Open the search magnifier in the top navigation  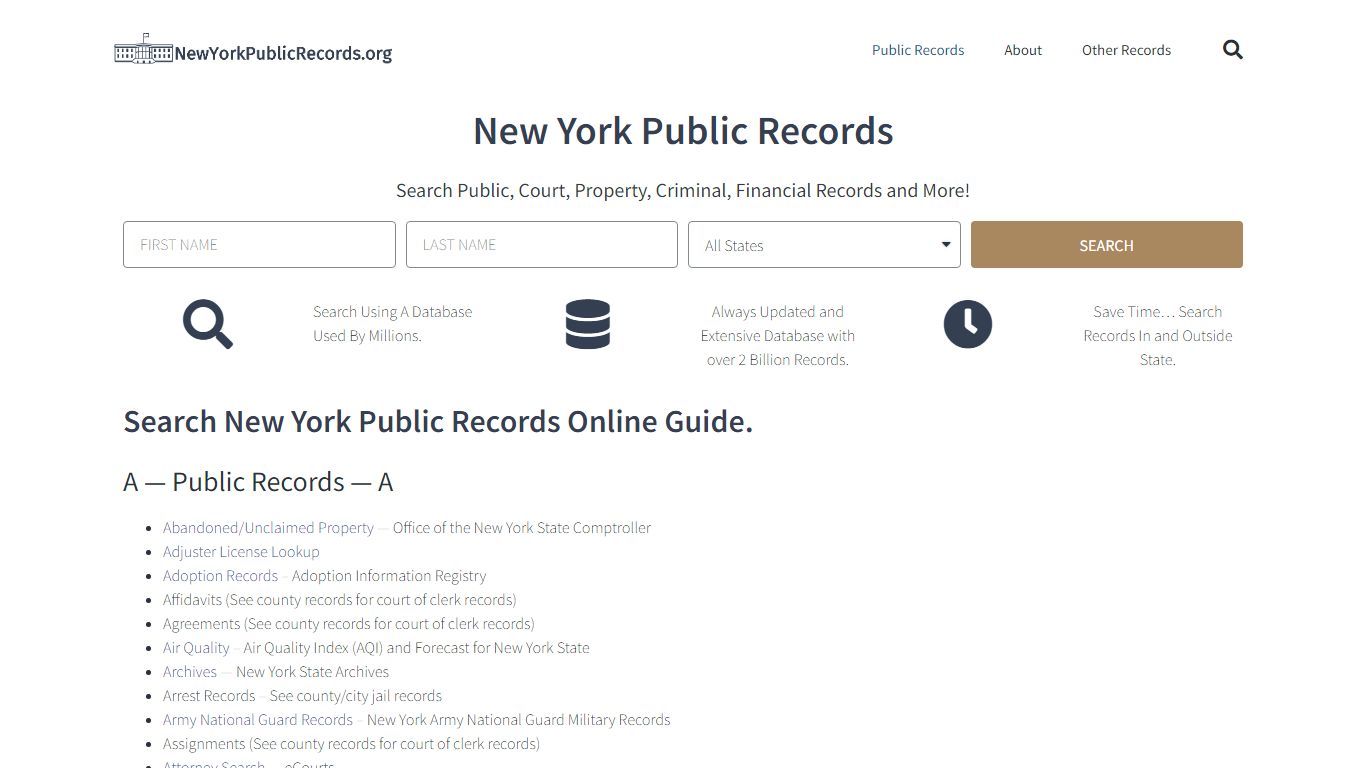click(1232, 49)
